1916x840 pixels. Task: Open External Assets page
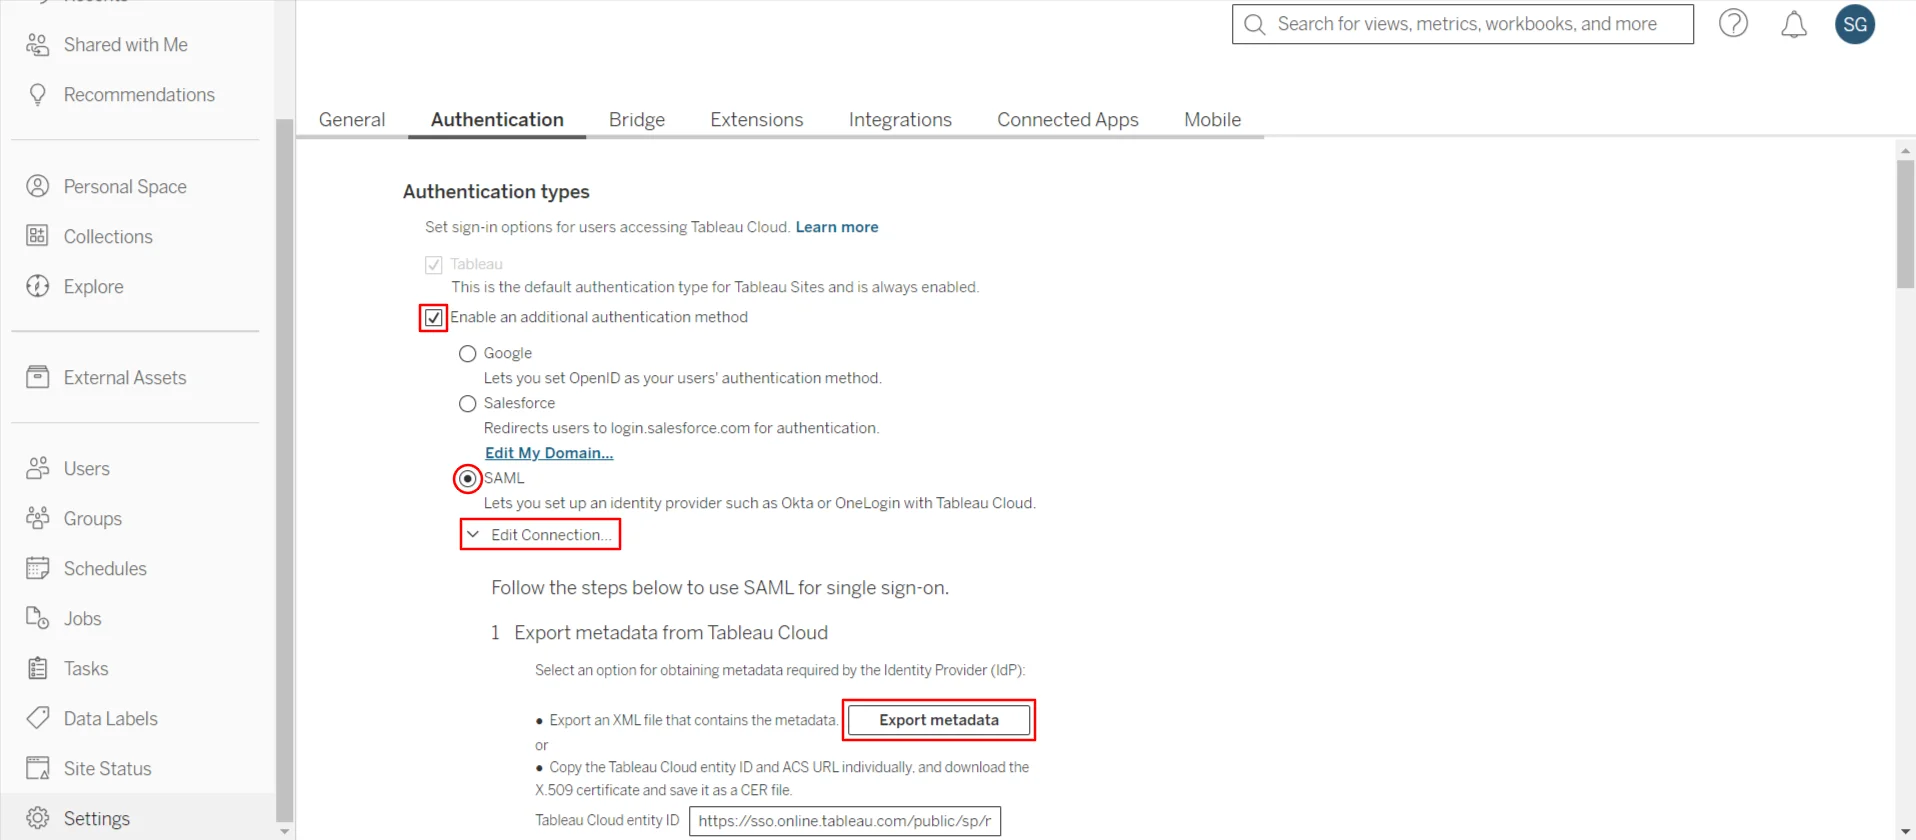tap(125, 377)
